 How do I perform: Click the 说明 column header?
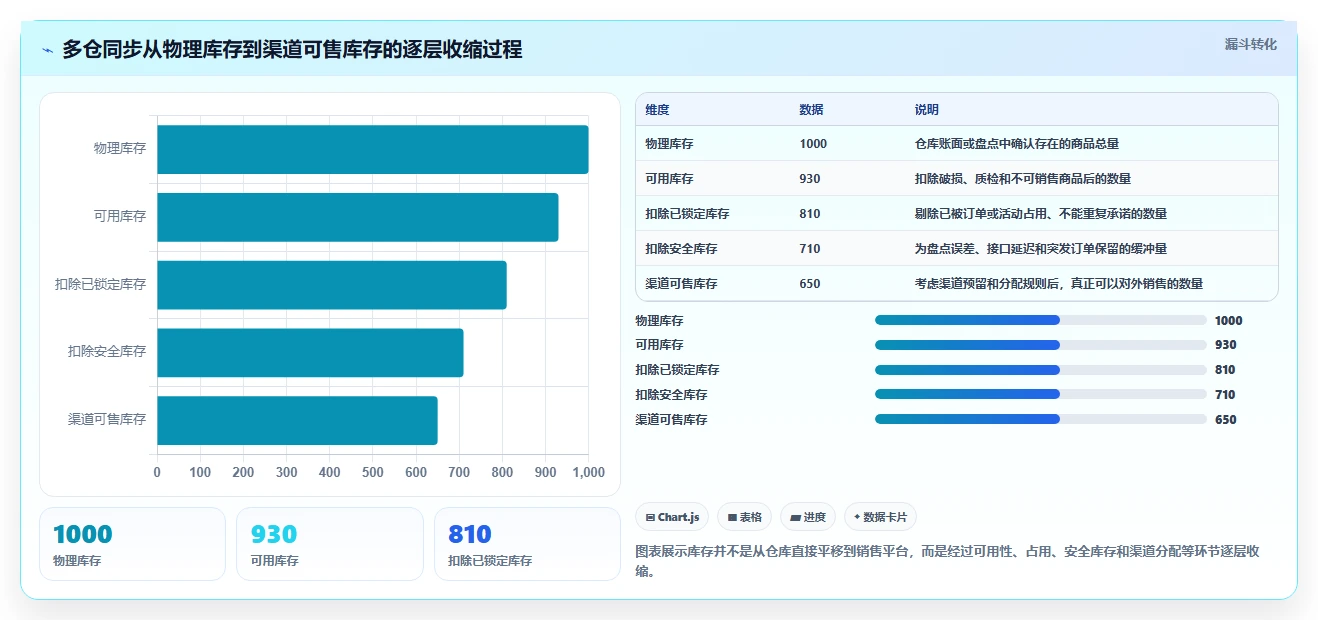coord(926,110)
